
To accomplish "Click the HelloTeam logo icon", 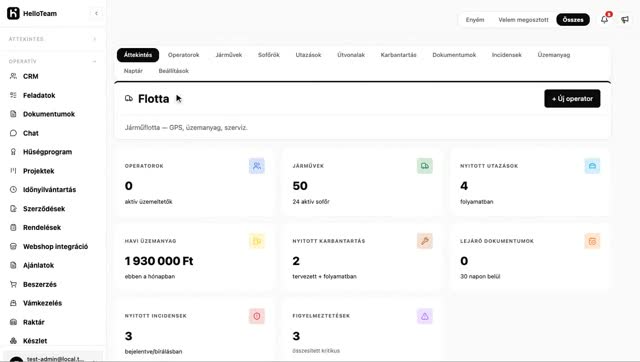I will click(13, 13).
